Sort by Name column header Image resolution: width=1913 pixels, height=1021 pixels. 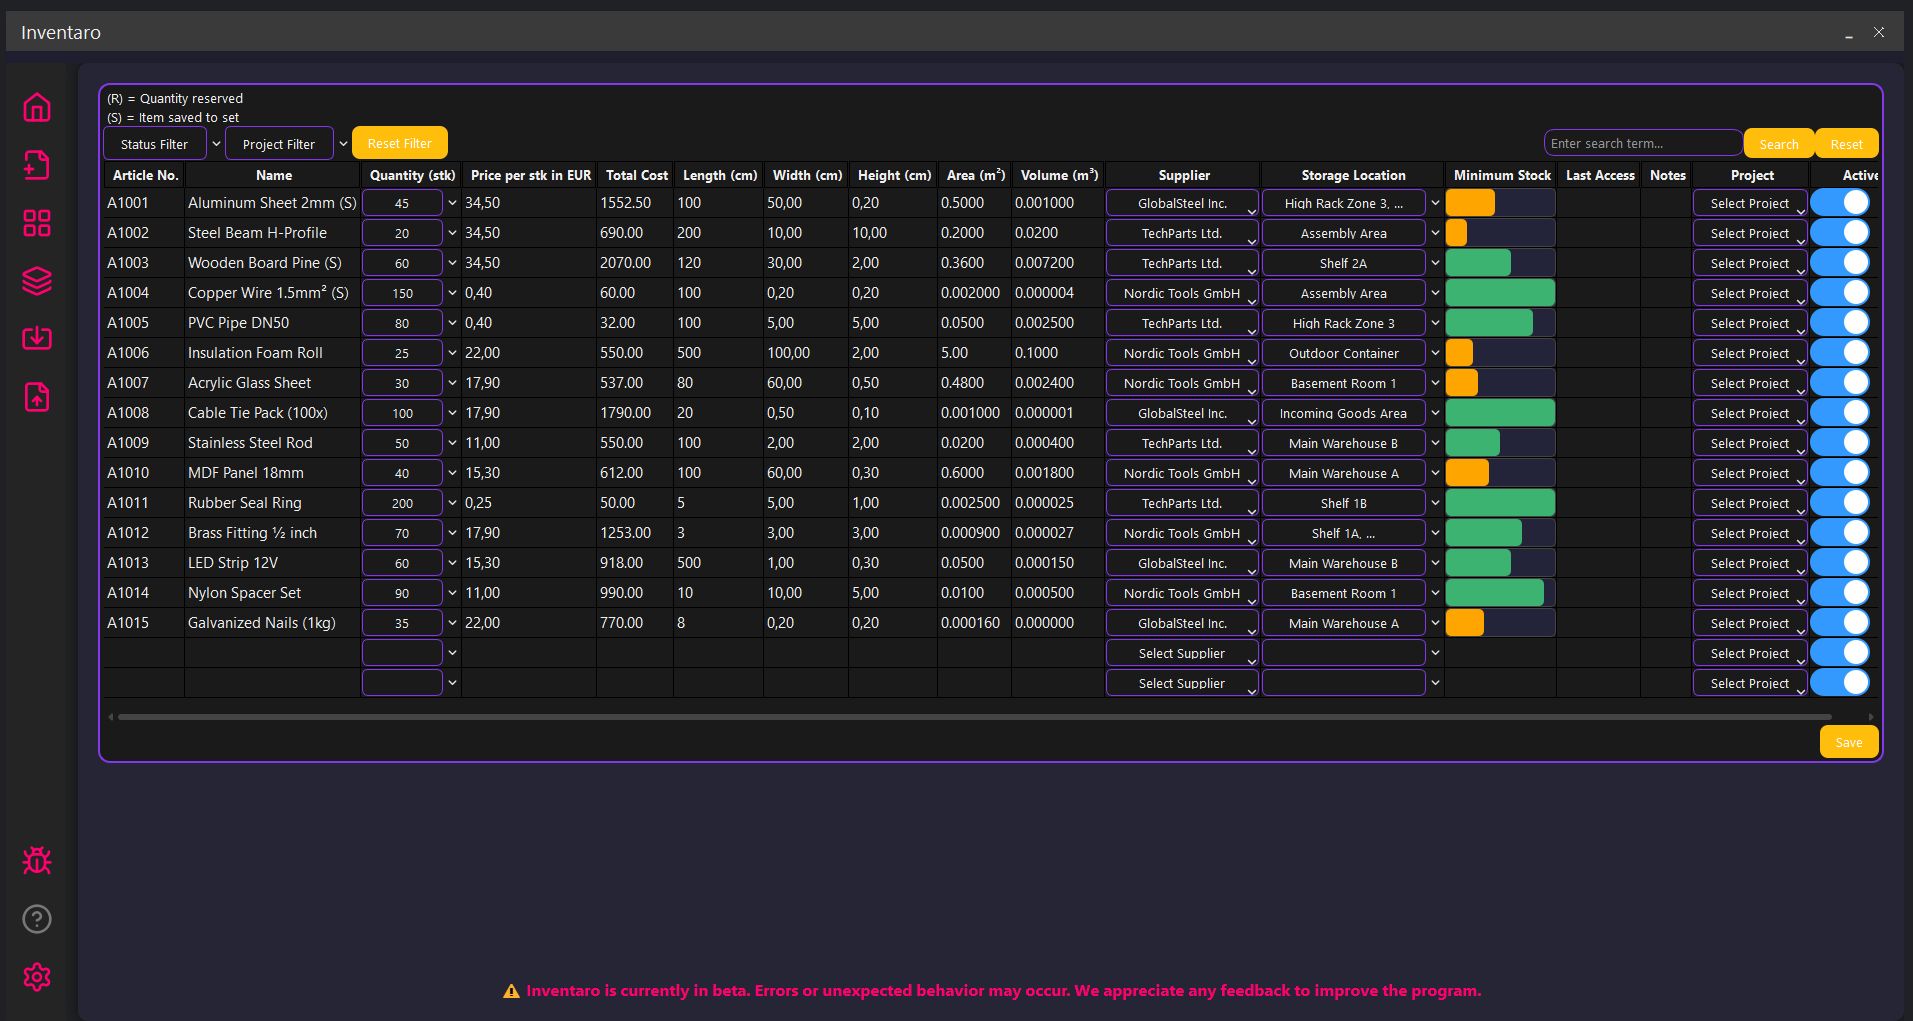click(x=273, y=175)
